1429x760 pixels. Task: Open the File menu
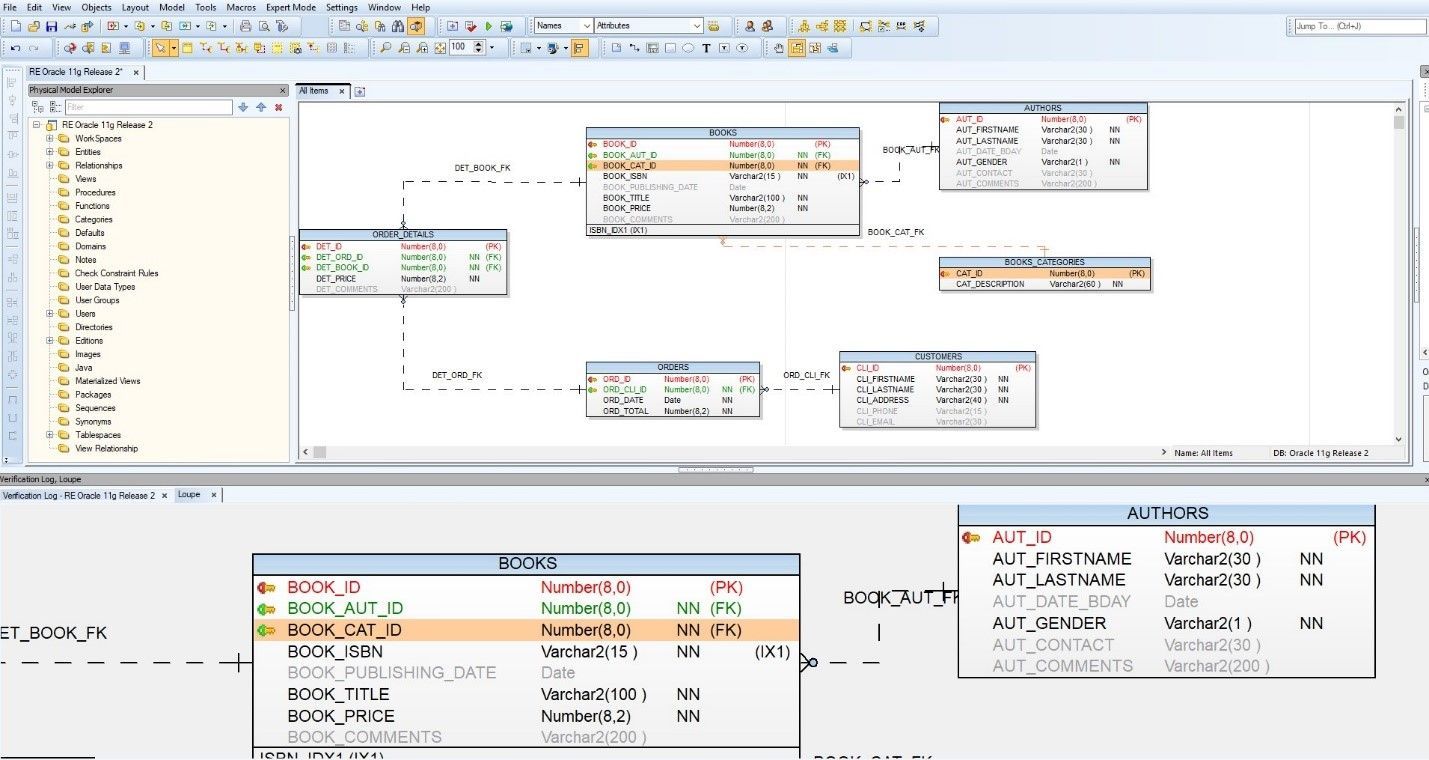click(x=10, y=7)
